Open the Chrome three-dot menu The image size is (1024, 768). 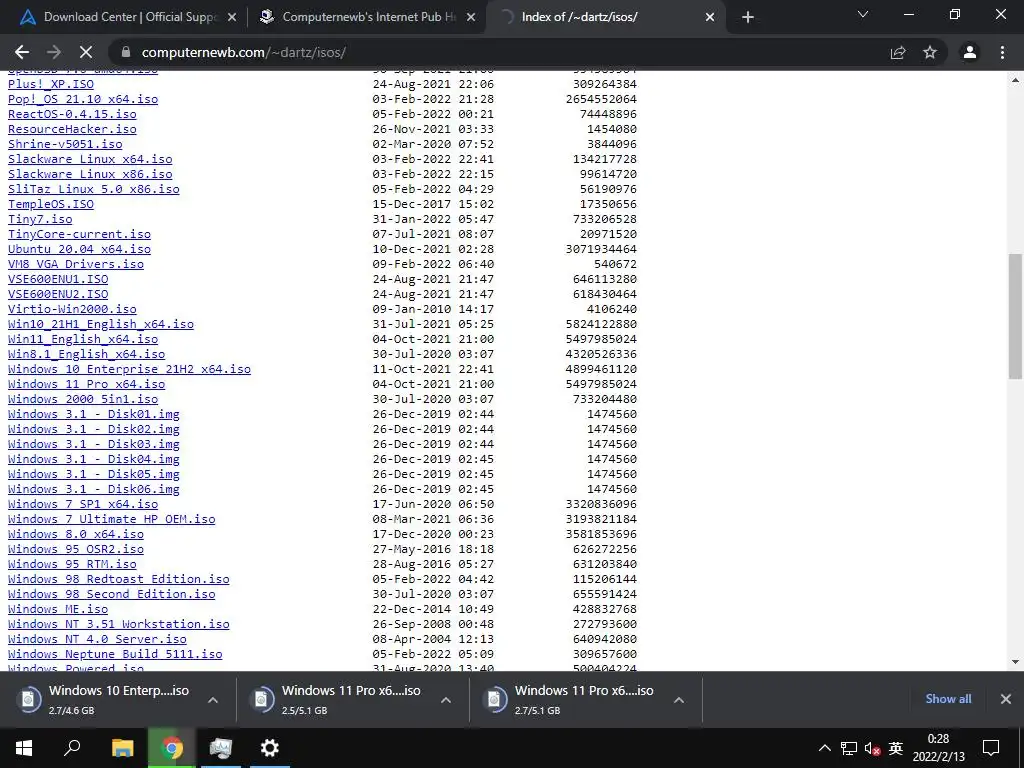(x=1002, y=52)
